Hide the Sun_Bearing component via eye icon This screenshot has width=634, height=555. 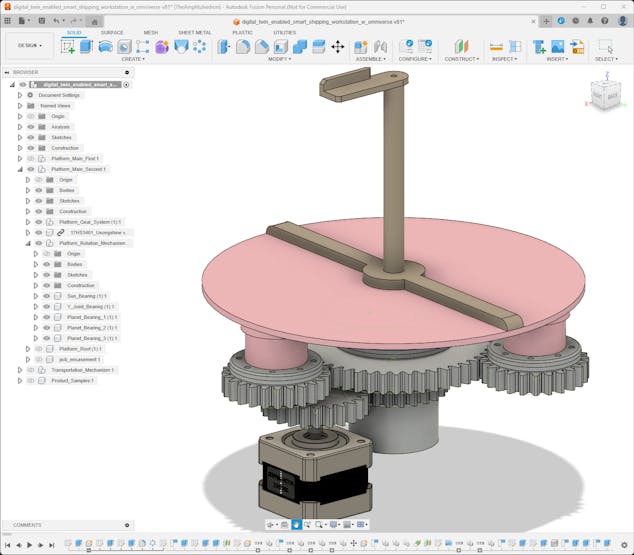pos(46,296)
